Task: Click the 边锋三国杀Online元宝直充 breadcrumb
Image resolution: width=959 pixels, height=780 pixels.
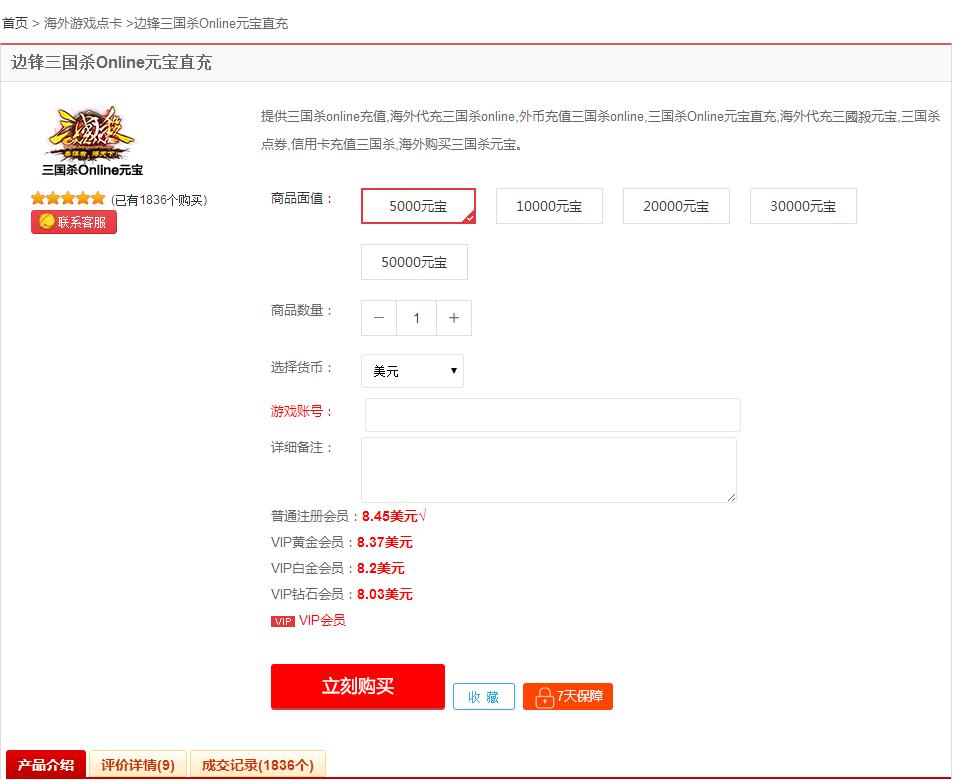Action: (x=211, y=23)
